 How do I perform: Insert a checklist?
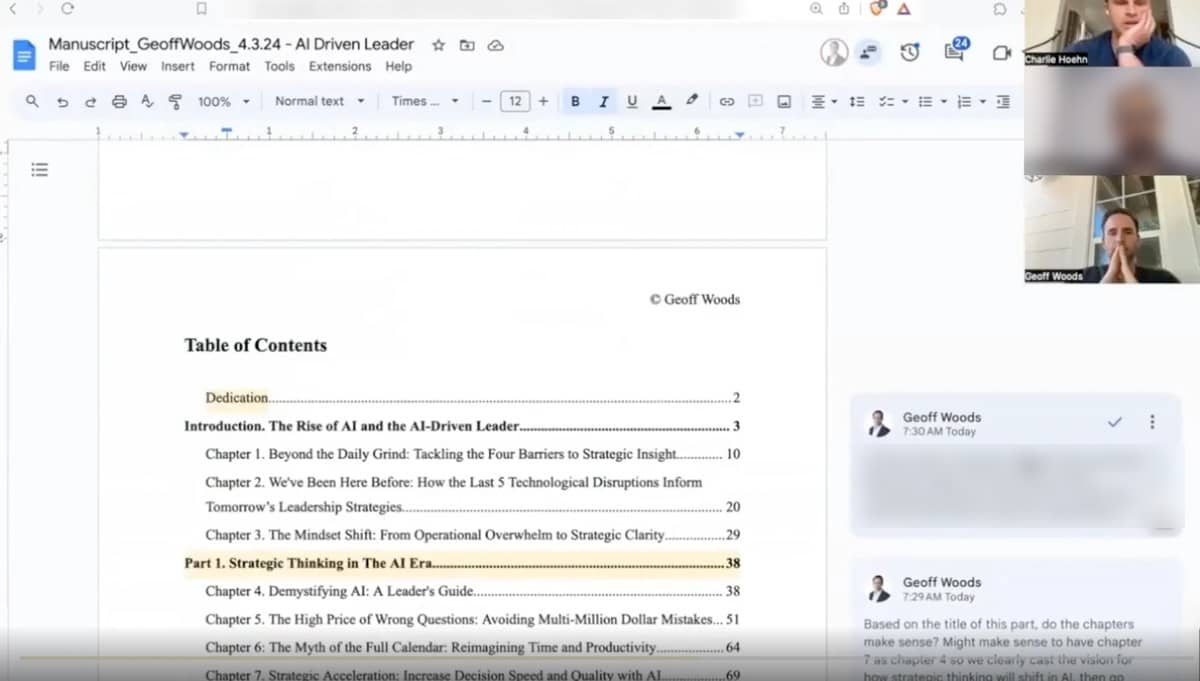(885, 101)
